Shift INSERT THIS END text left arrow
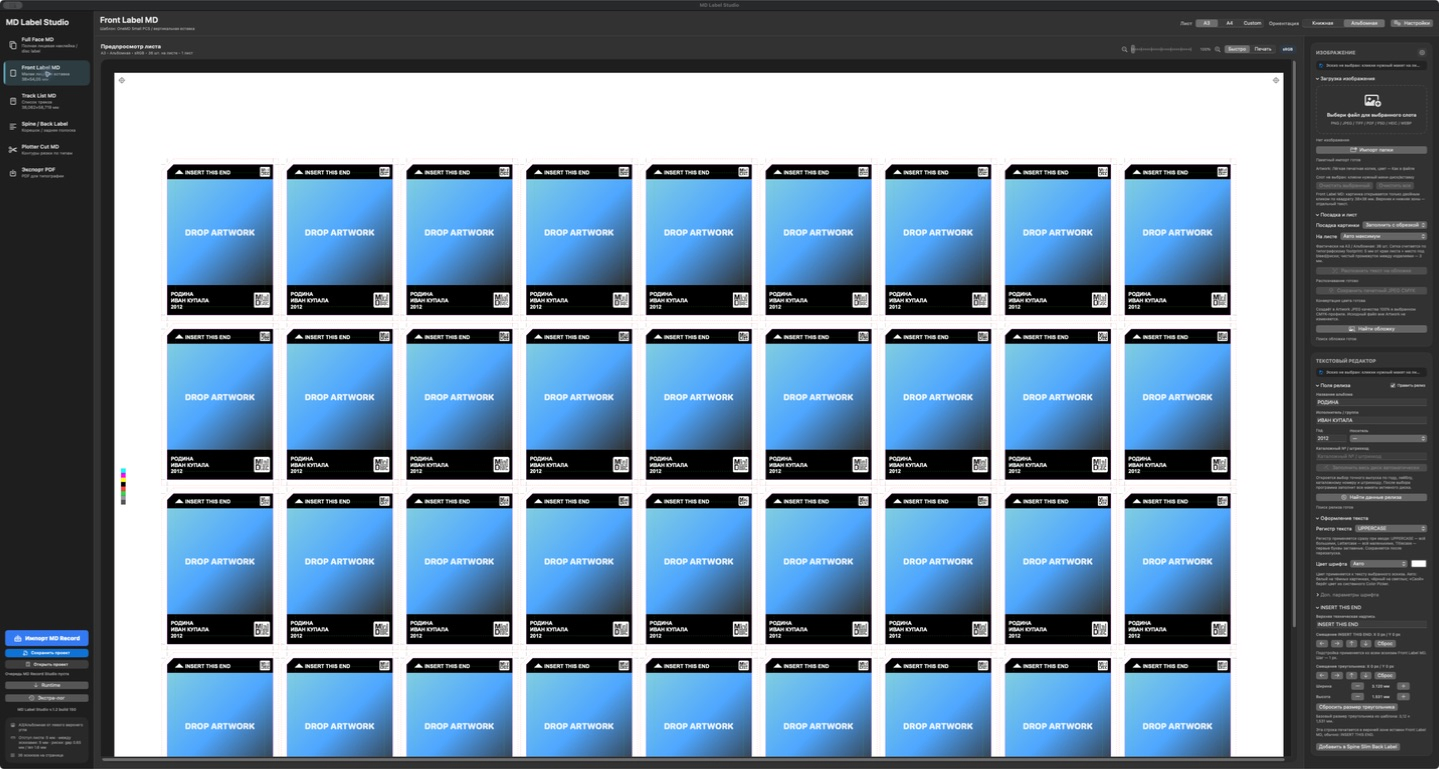1439x769 pixels. click(x=1322, y=644)
